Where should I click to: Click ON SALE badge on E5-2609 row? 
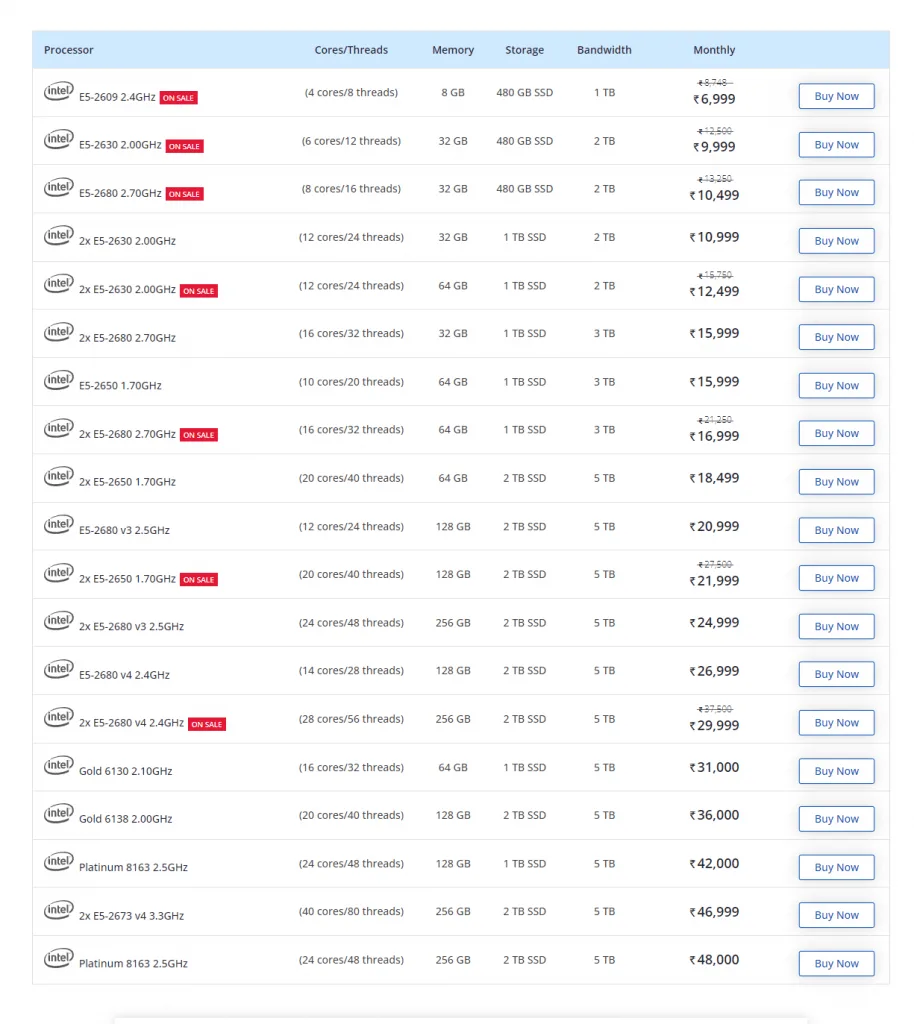[179, 98]
